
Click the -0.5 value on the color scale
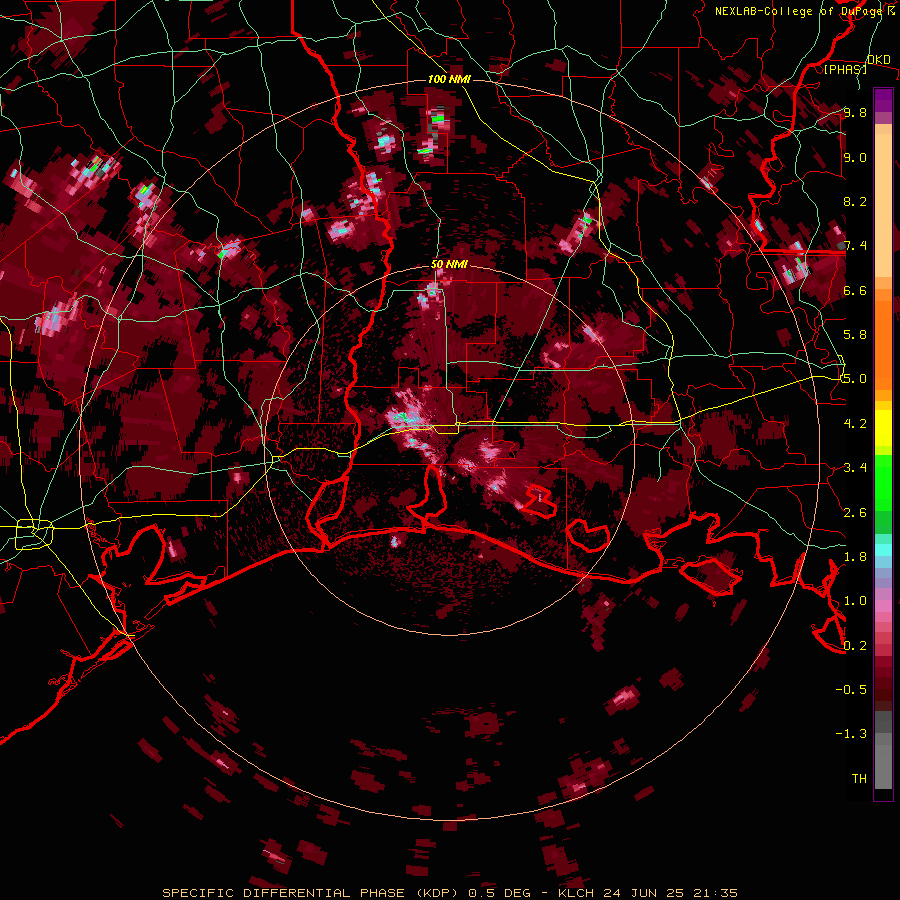(851, 689)
